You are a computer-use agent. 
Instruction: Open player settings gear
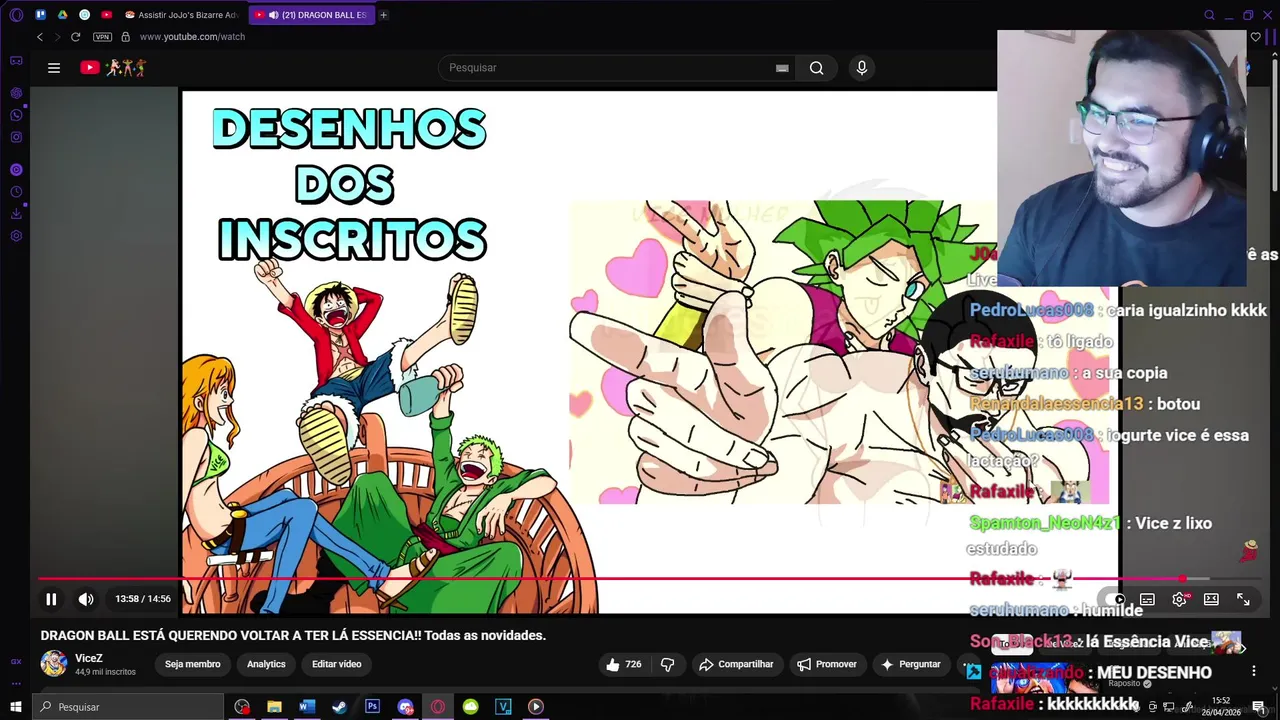pos(1179,599)
